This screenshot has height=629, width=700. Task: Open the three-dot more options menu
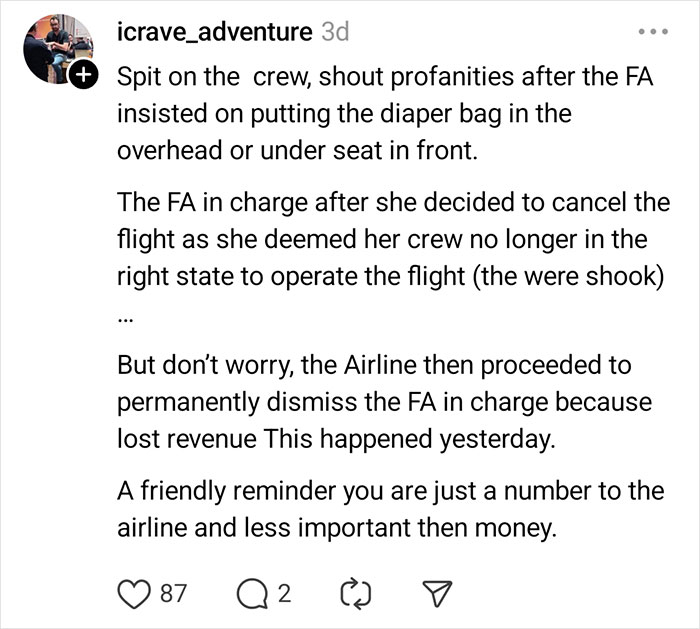pyautogui.click(x=656, y=31)
